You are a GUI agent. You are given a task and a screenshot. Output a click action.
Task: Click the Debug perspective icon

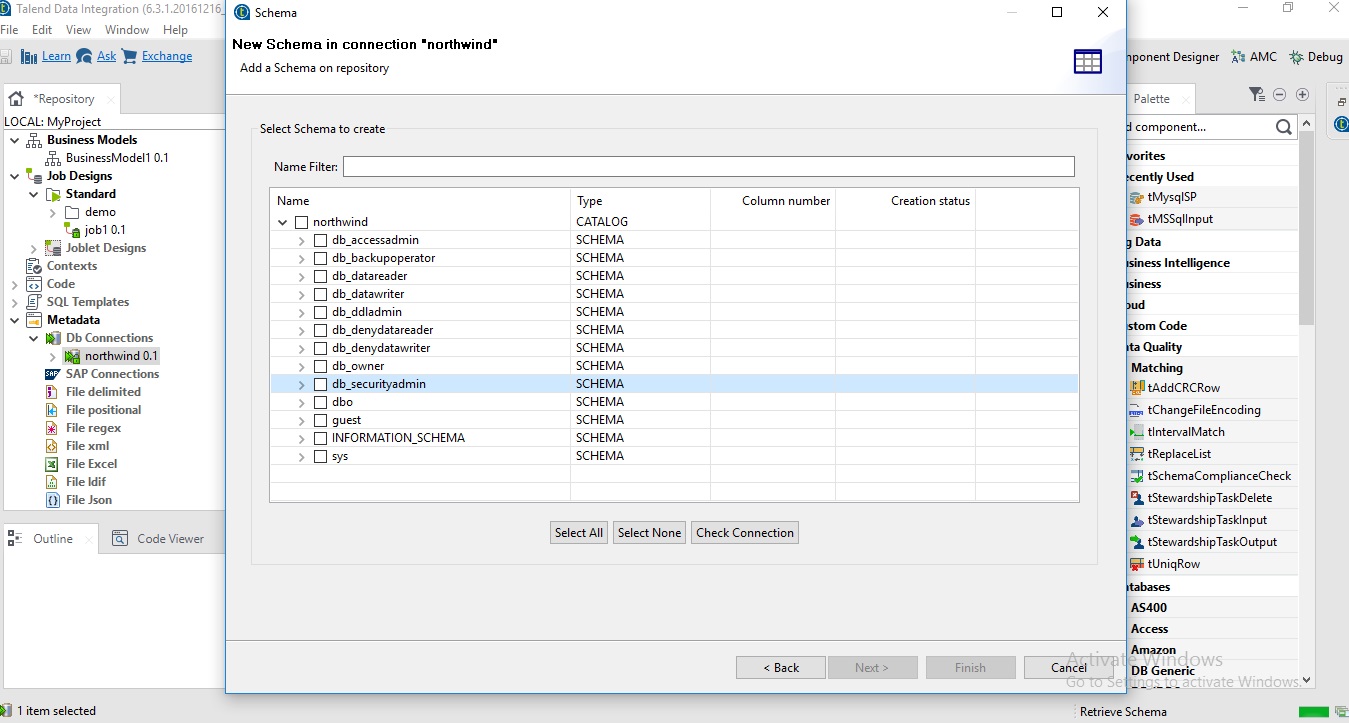pos(1297,57)
